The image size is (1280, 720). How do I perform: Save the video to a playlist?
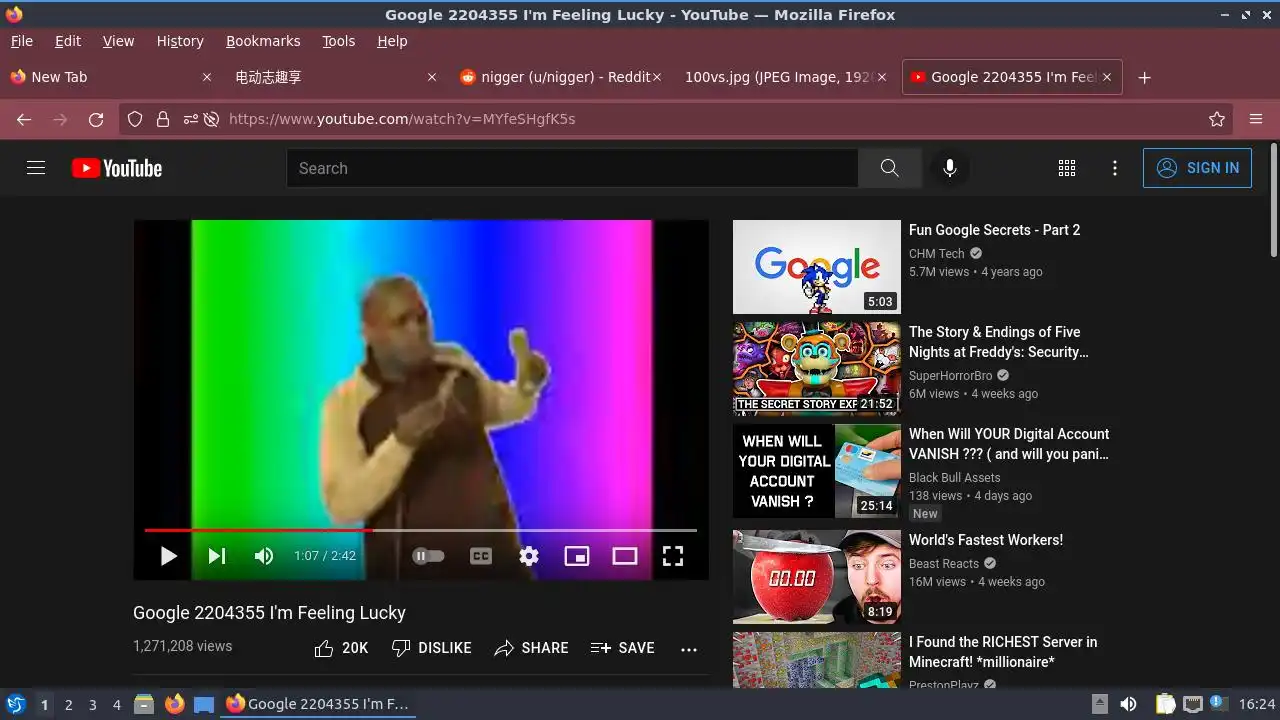(622, 648)
